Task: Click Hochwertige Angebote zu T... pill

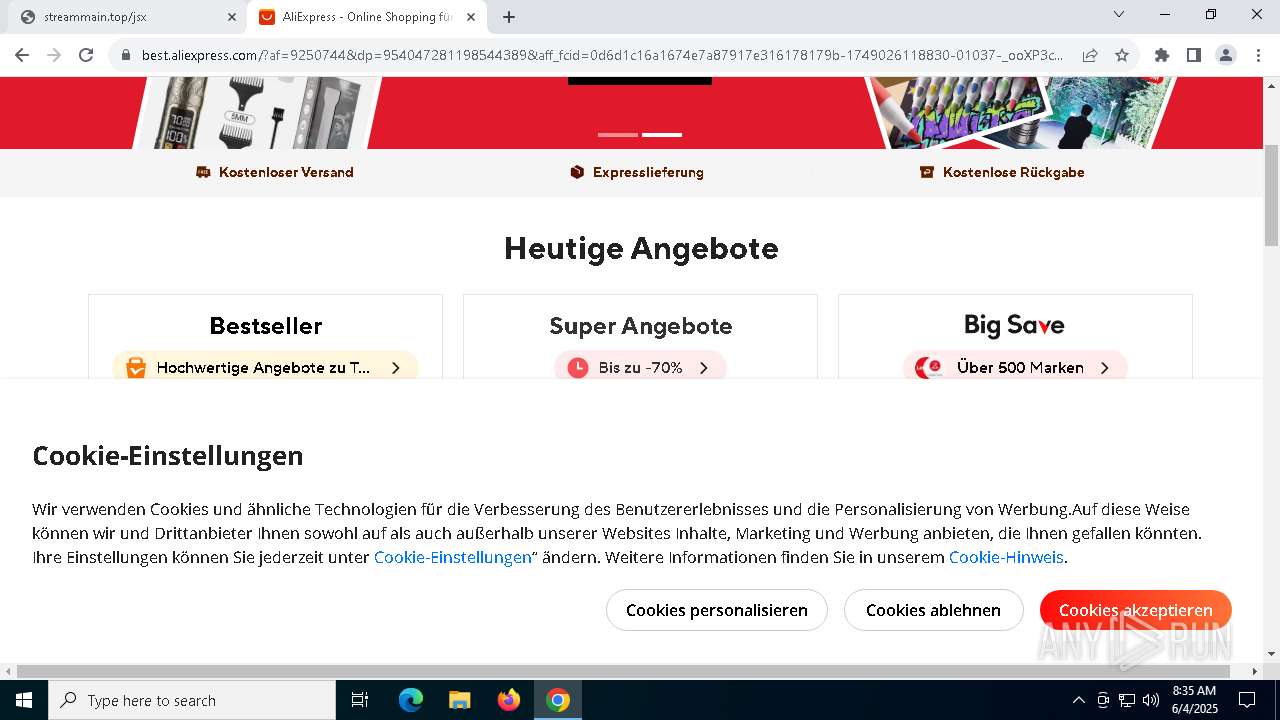Action: [x=265, y=368]
